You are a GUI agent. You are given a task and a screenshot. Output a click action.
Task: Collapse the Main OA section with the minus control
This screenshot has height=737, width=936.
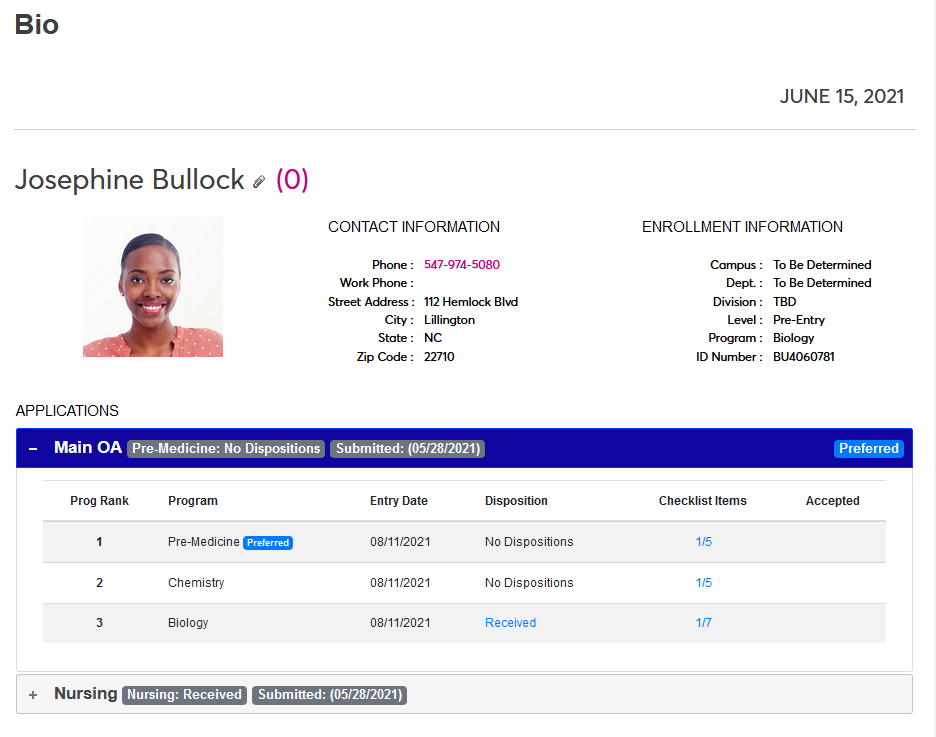click(x=34, y=448)
